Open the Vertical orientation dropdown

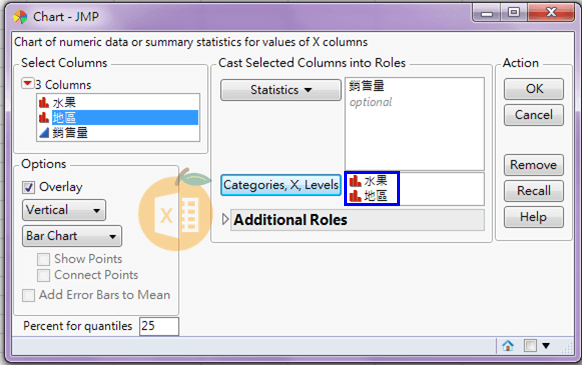[64, 210]
